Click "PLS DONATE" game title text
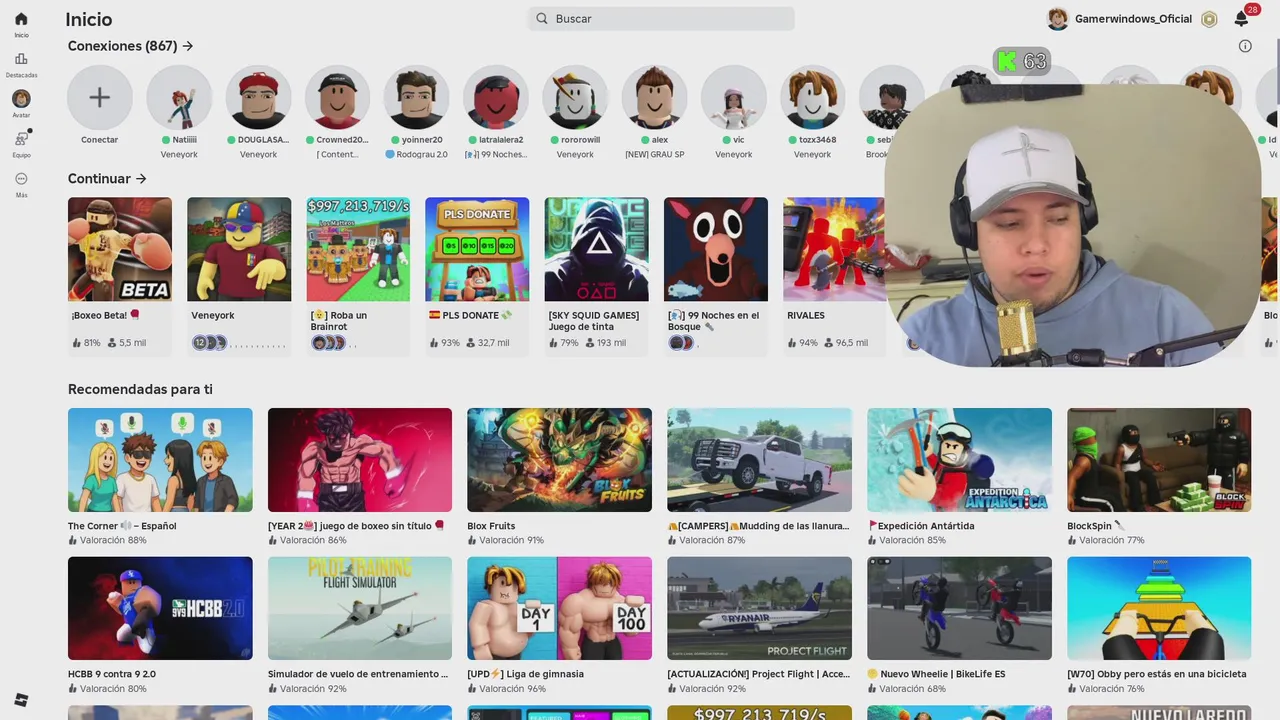The width and height of the screenshot is (1280, 720). 470,315
